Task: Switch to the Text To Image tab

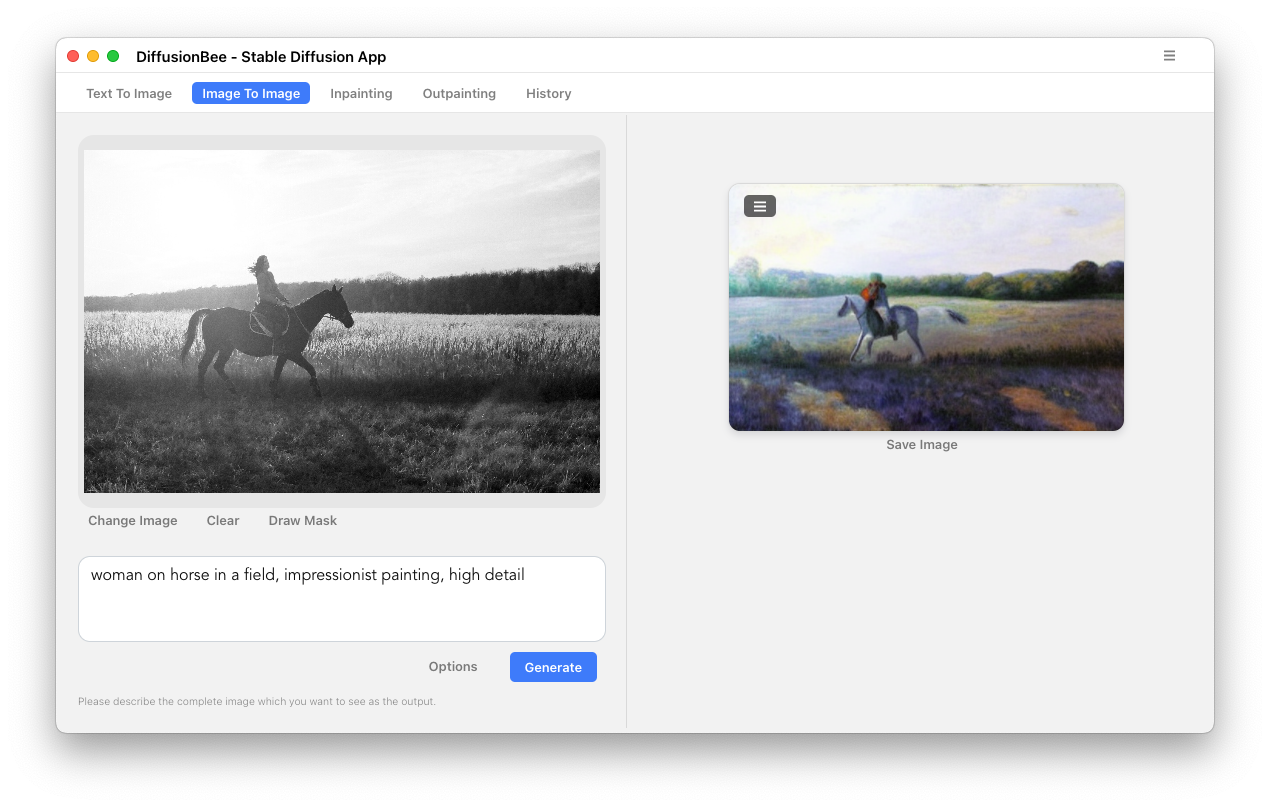Action: [x=129, y=93]
